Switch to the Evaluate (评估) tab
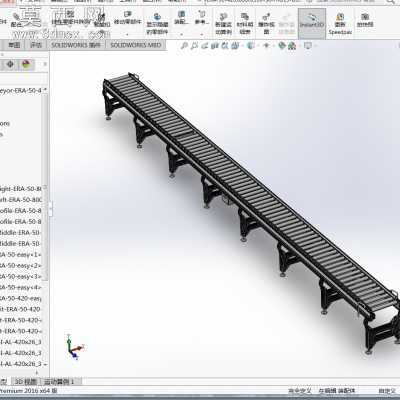 tap(36, 45)
